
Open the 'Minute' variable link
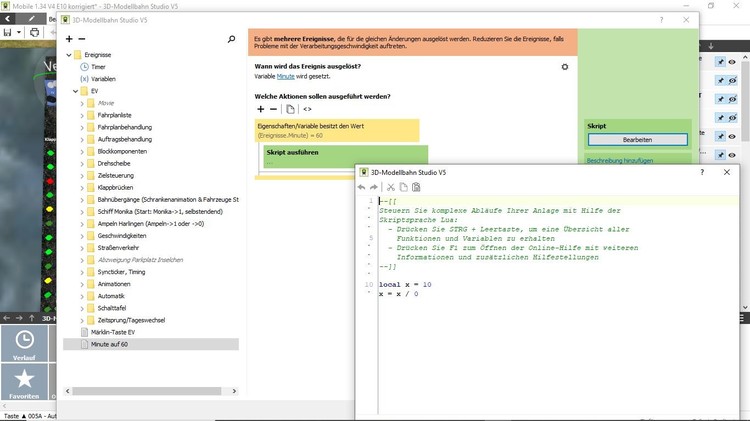[x=286, y=77]
